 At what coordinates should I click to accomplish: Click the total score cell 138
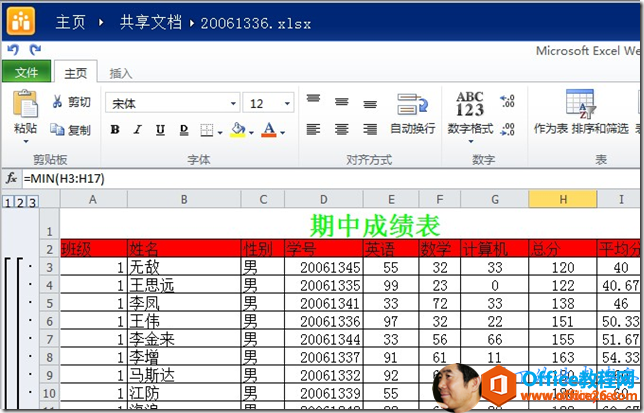(563, 303)
